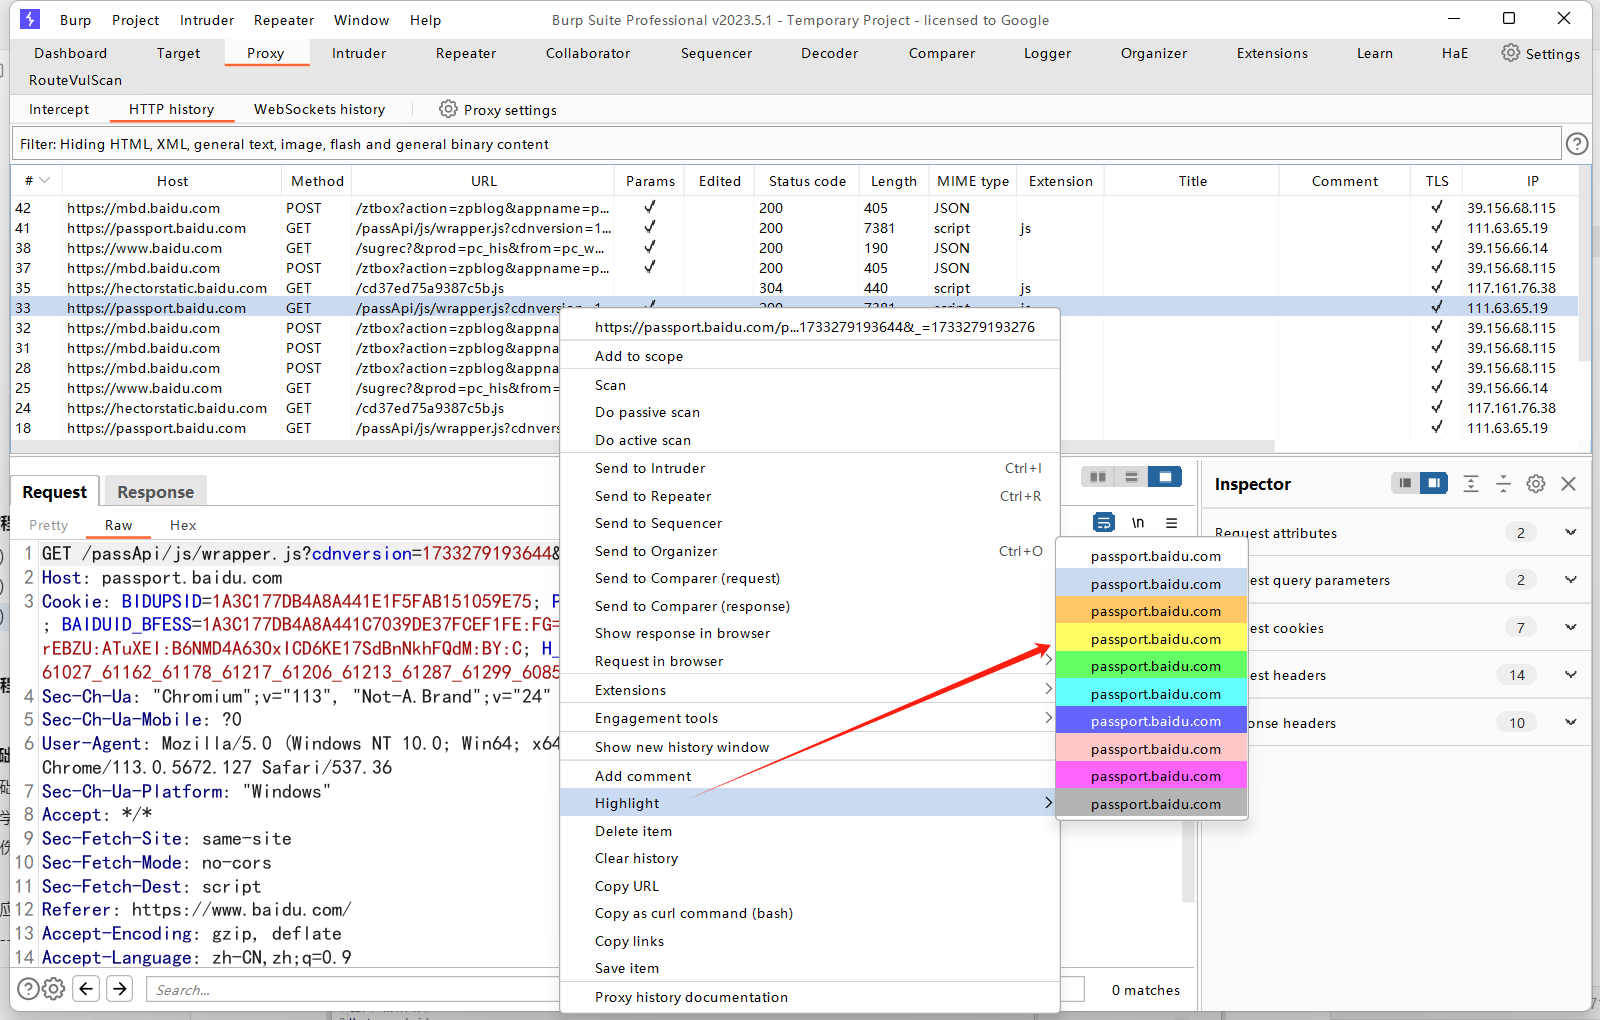Open Proxy history documentation link
The image size is (1600, 1020).
(x=810, y=997)
